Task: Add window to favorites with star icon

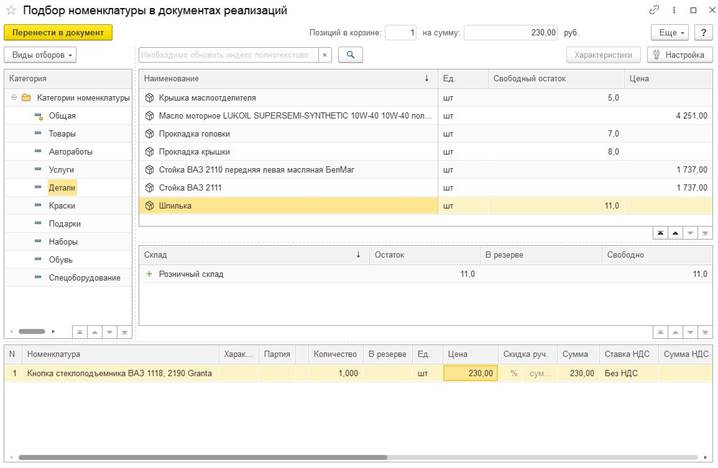Action: pos(11,10)
